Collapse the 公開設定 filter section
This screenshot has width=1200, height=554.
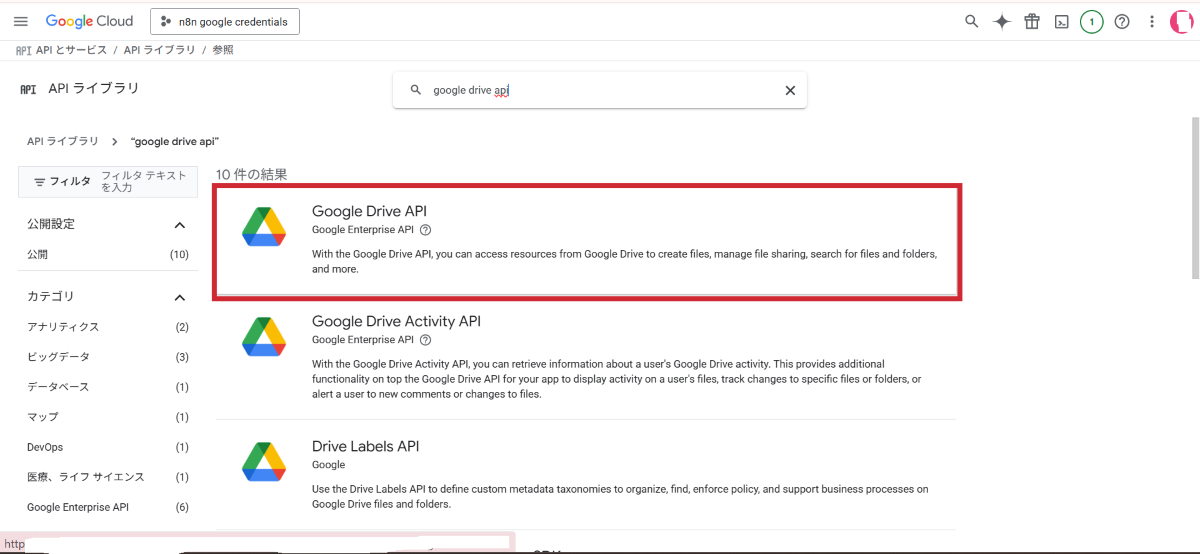pyautogui.click(x=180, y=225)
